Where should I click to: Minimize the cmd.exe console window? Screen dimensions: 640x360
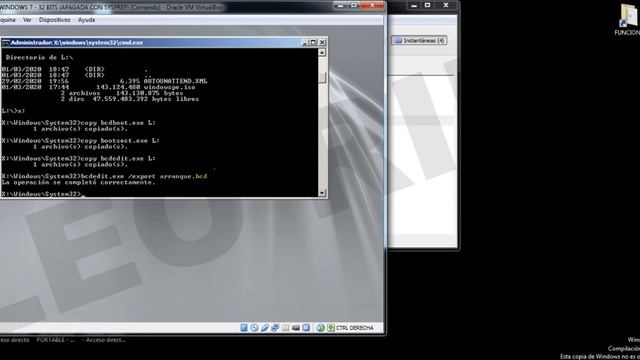click(x=304, y=42)
